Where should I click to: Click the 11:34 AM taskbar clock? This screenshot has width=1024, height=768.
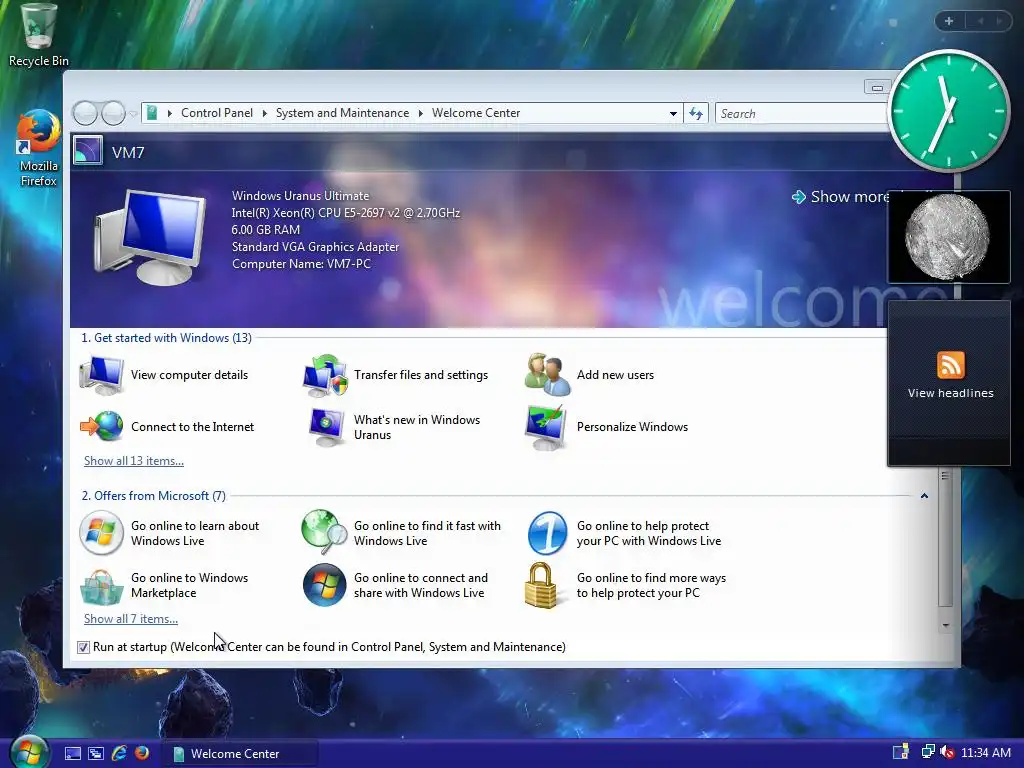pyautogui.click(x=985, y=753)
